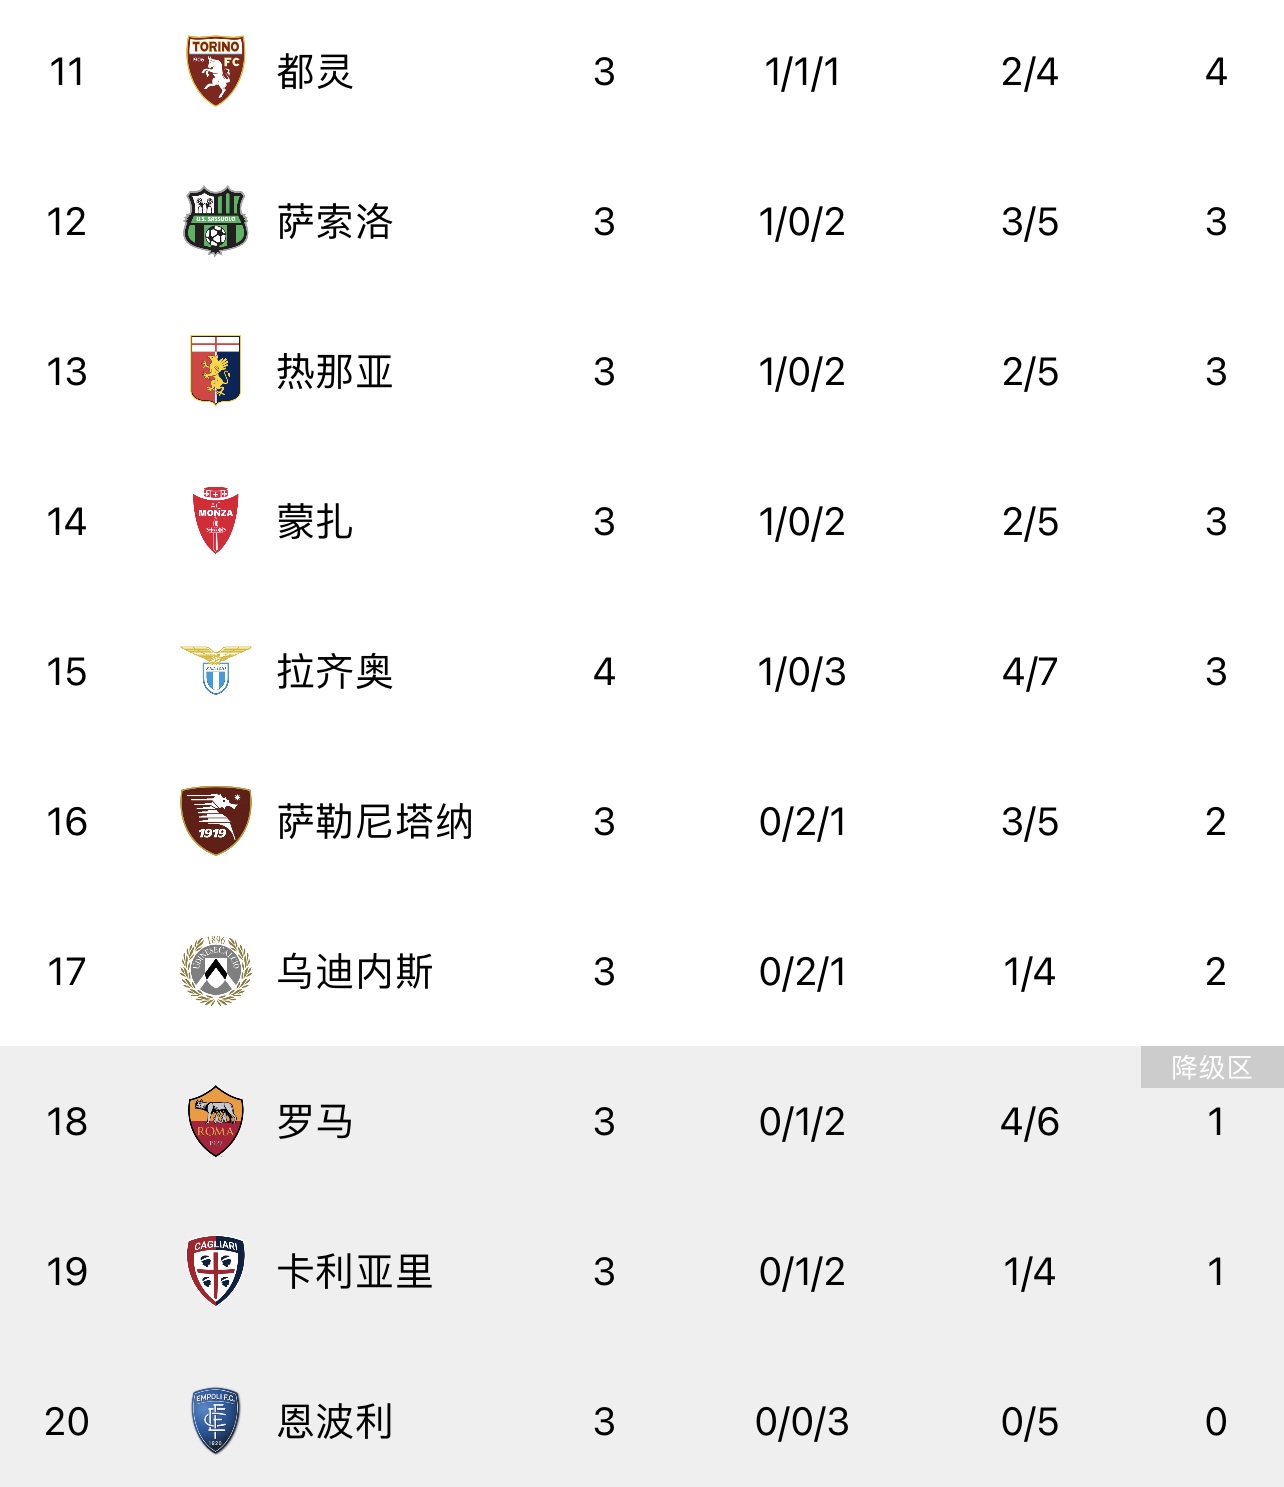
Task: Open the Genoa club badge
Action: [x=215, y=371]
